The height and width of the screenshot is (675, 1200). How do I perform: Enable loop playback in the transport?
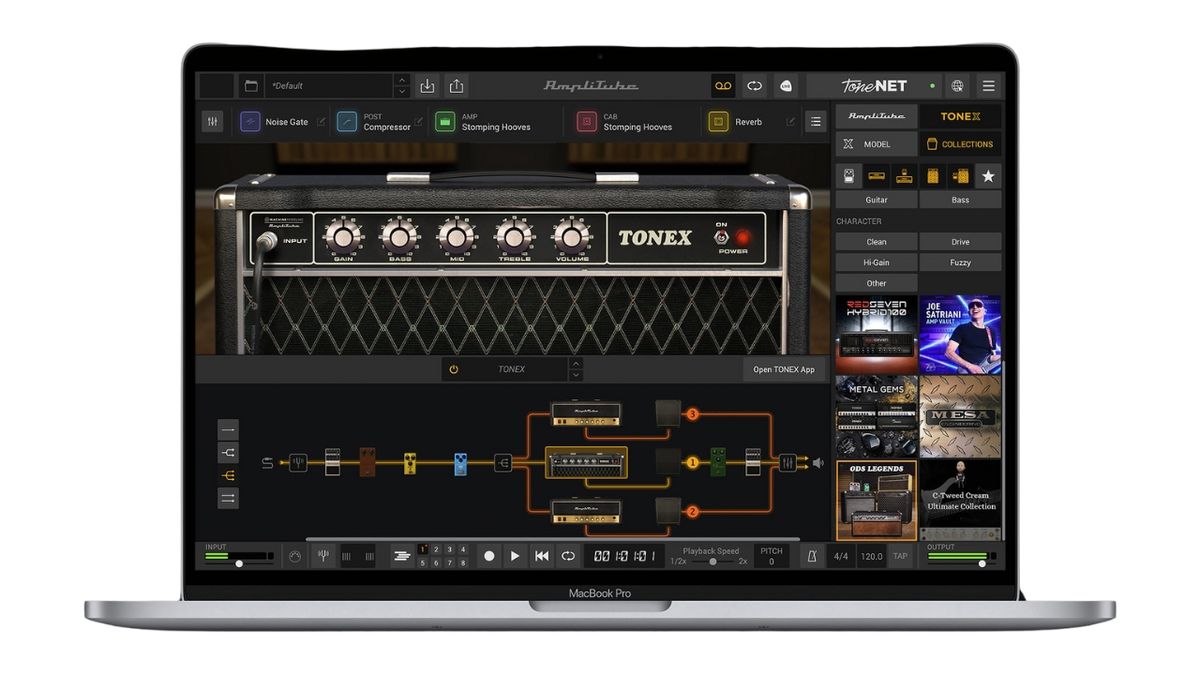(567, 555)
